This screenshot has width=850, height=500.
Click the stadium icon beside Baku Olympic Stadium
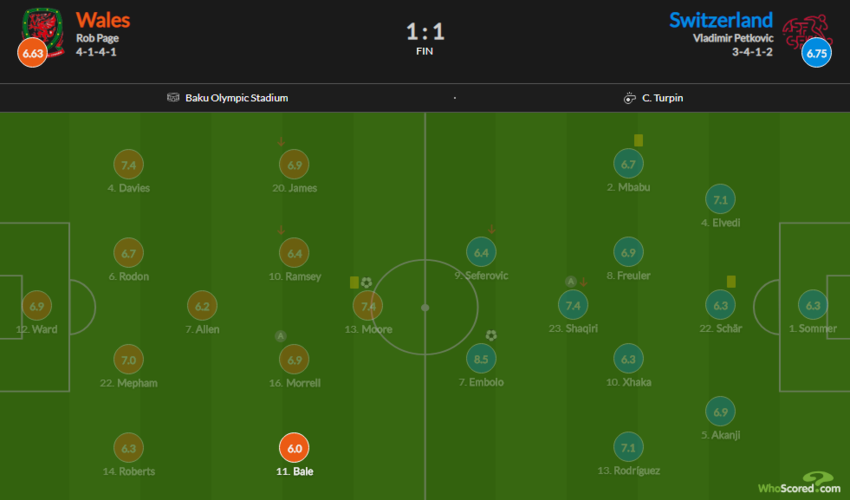[x=174, y=98]
